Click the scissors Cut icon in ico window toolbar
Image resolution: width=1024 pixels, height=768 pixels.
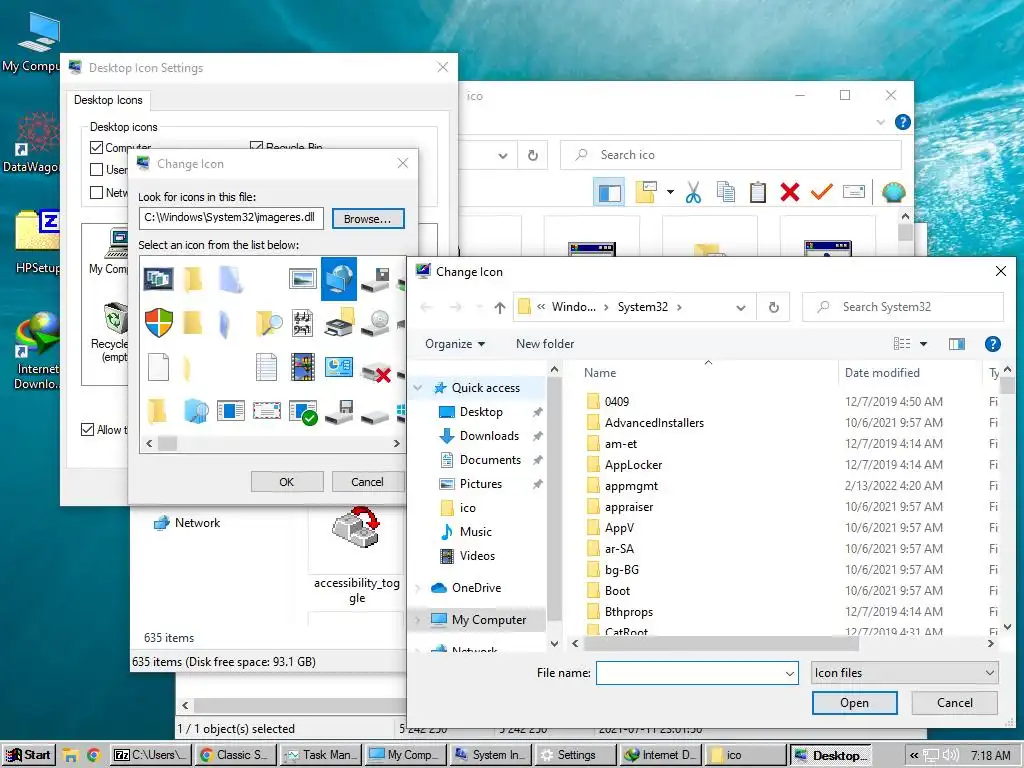tap(694, 192)
